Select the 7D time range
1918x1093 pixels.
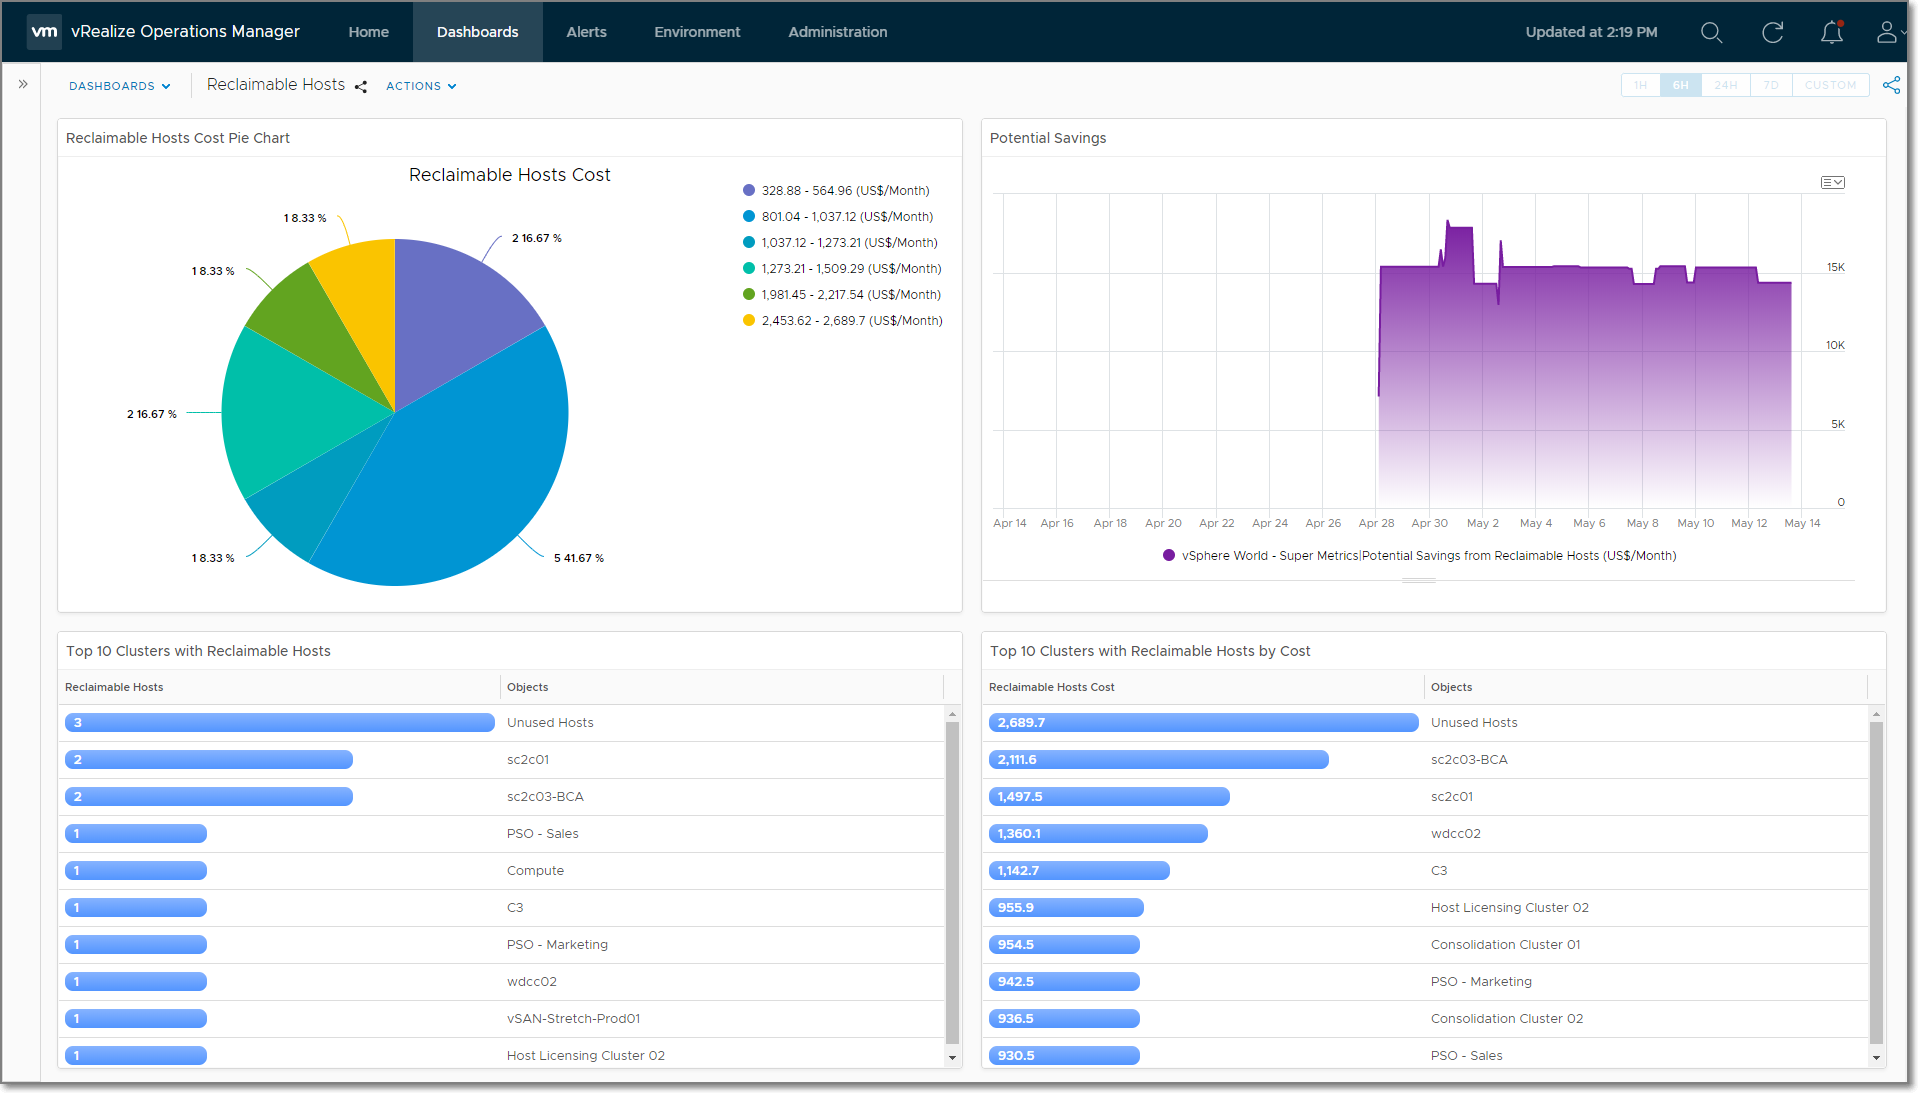(1771, 85)
